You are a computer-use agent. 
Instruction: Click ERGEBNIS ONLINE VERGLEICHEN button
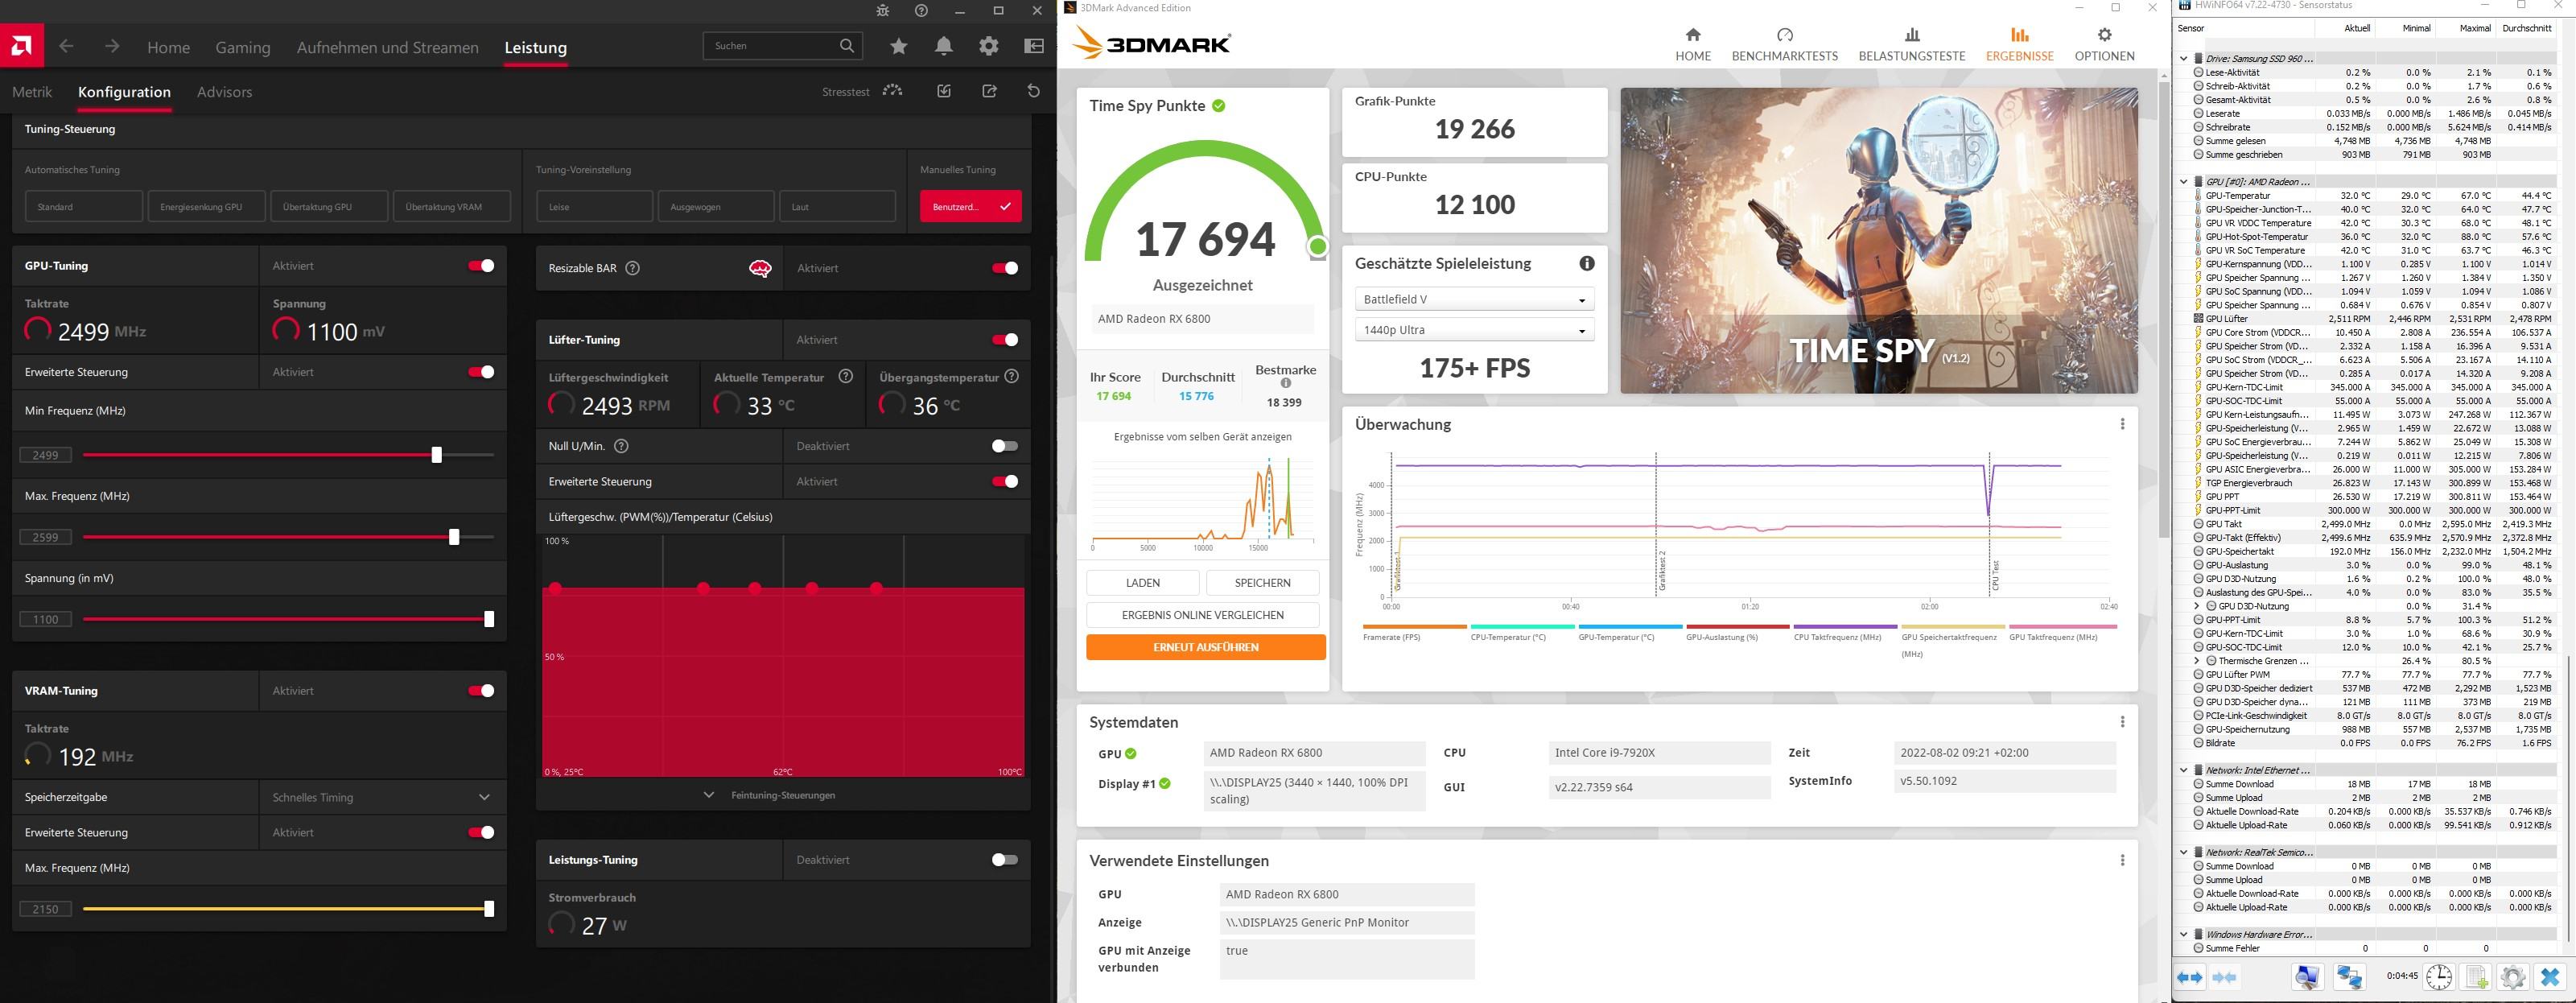tap(1202, 615)
